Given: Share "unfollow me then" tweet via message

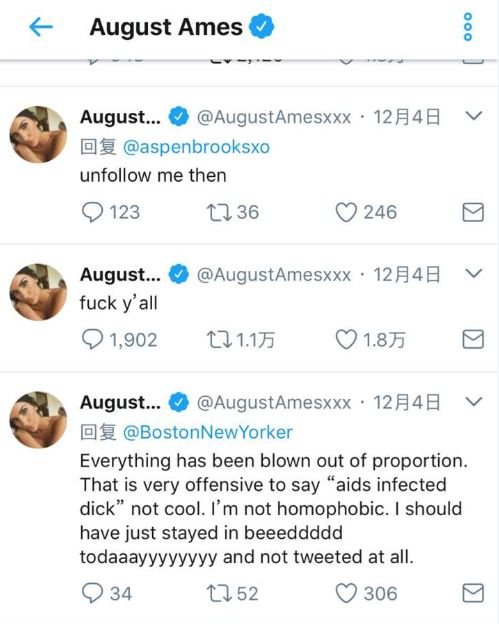Looking at the screenshot, I should pos(473,212).
